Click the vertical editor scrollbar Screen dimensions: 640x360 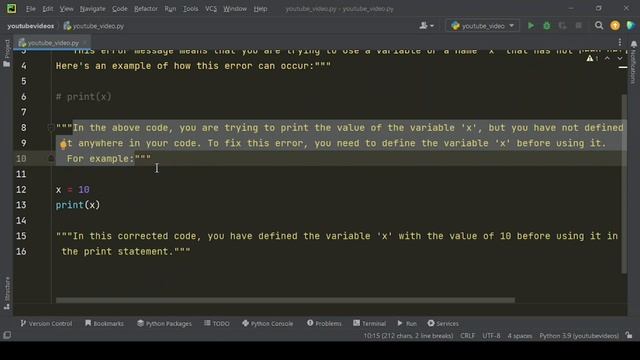tap(624, 184)
